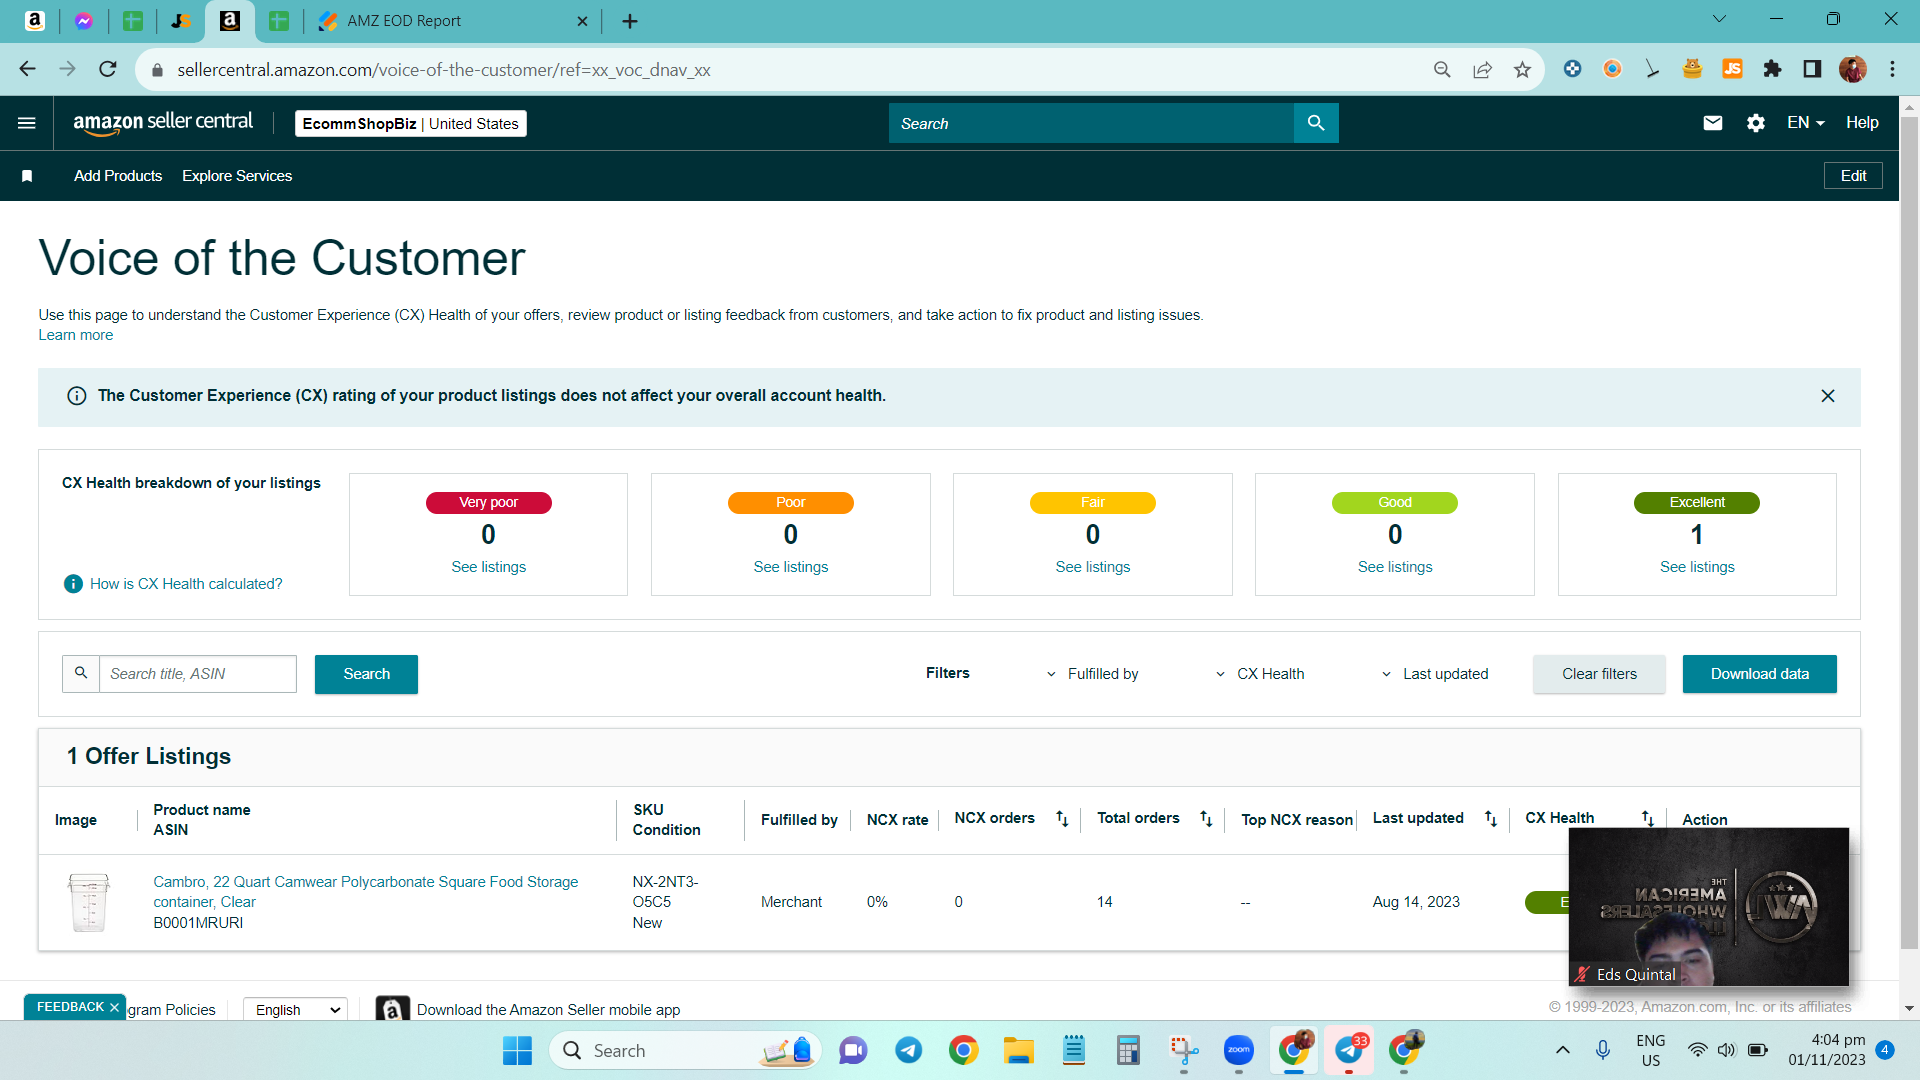The height and width of the screenshot is (1080, 1920).
Task: Open the Seller Central hamburger menu
Action: (x=27, y=123)
